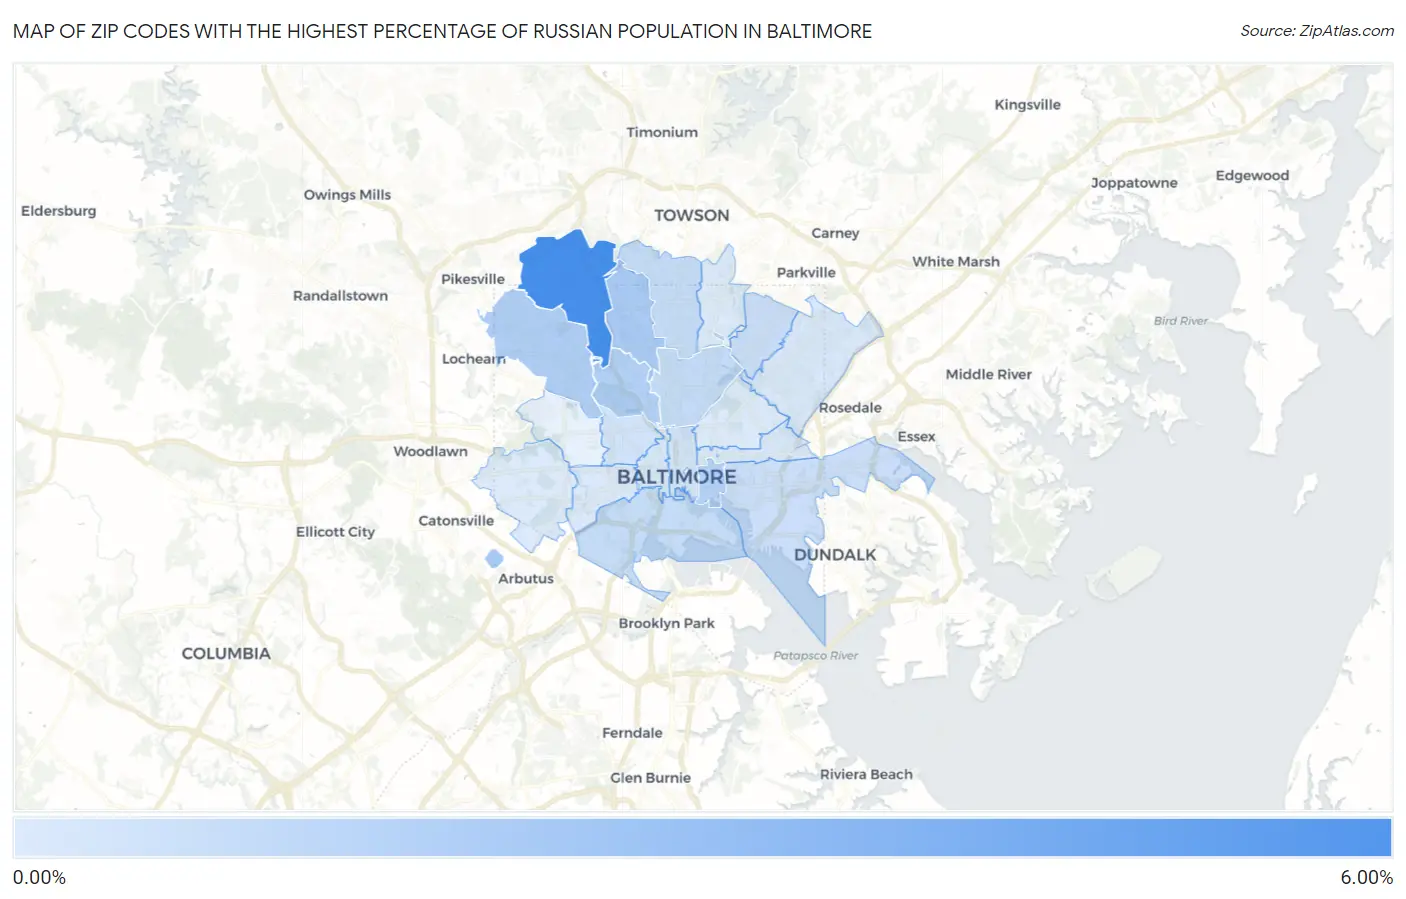
Task: Click the '6.00%' legend maximum value
Action: click(1366, 878)
